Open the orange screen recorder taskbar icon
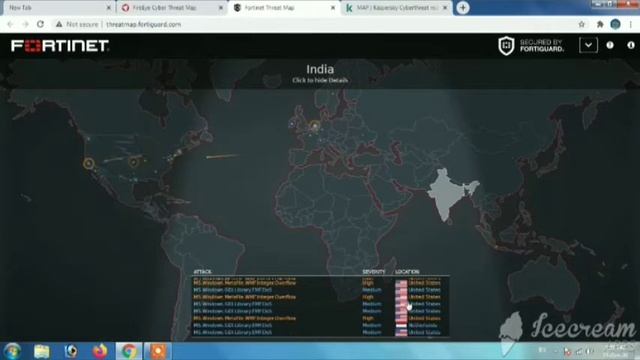This screenshot has height=360, width=640. coord(158,351)
